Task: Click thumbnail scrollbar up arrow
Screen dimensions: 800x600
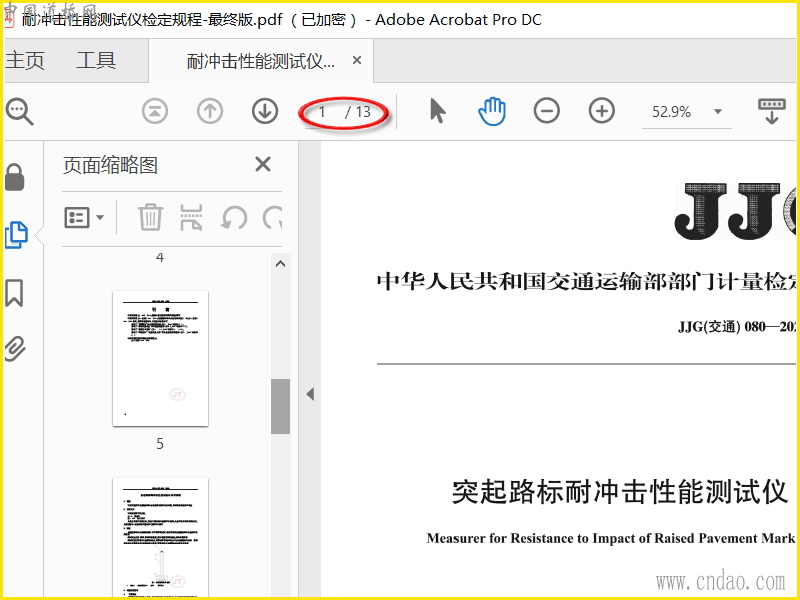Action: [x=280, y=264]
